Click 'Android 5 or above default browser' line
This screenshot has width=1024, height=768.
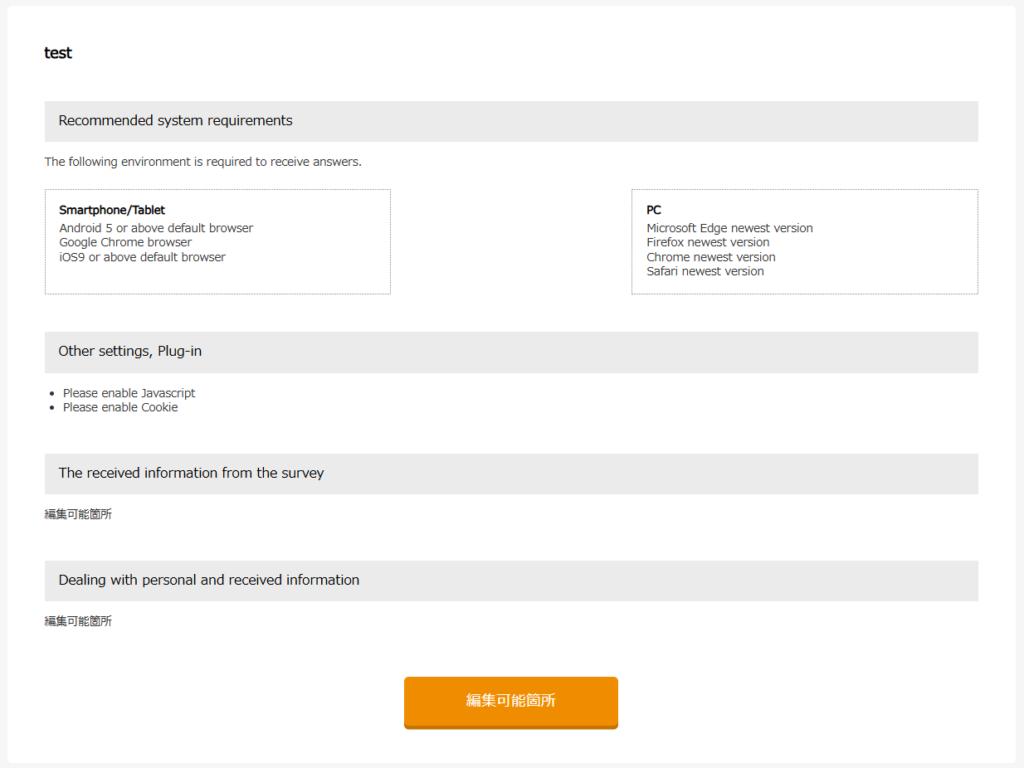[x=156, y=228]
